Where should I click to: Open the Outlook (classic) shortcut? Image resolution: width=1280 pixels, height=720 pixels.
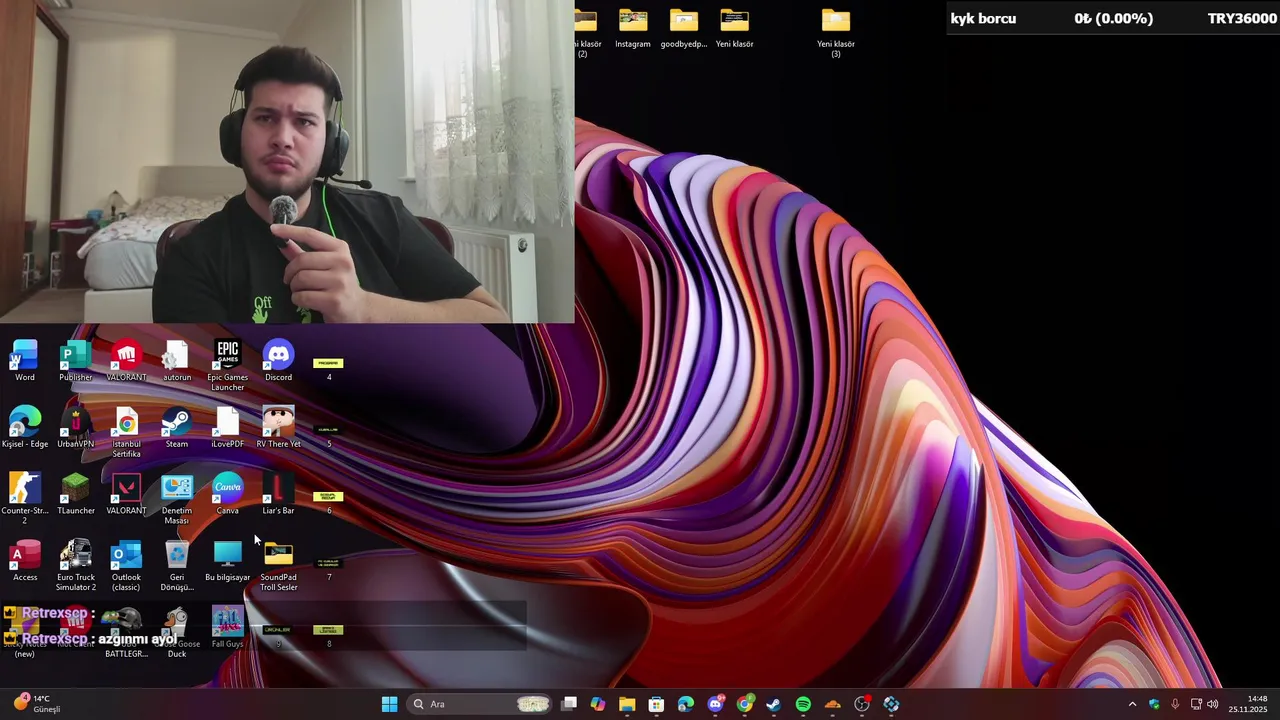(x=126, y=565)
